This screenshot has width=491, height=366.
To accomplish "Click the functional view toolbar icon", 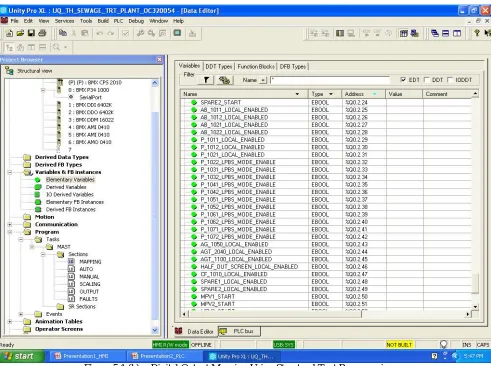I will tap(20, 48).
